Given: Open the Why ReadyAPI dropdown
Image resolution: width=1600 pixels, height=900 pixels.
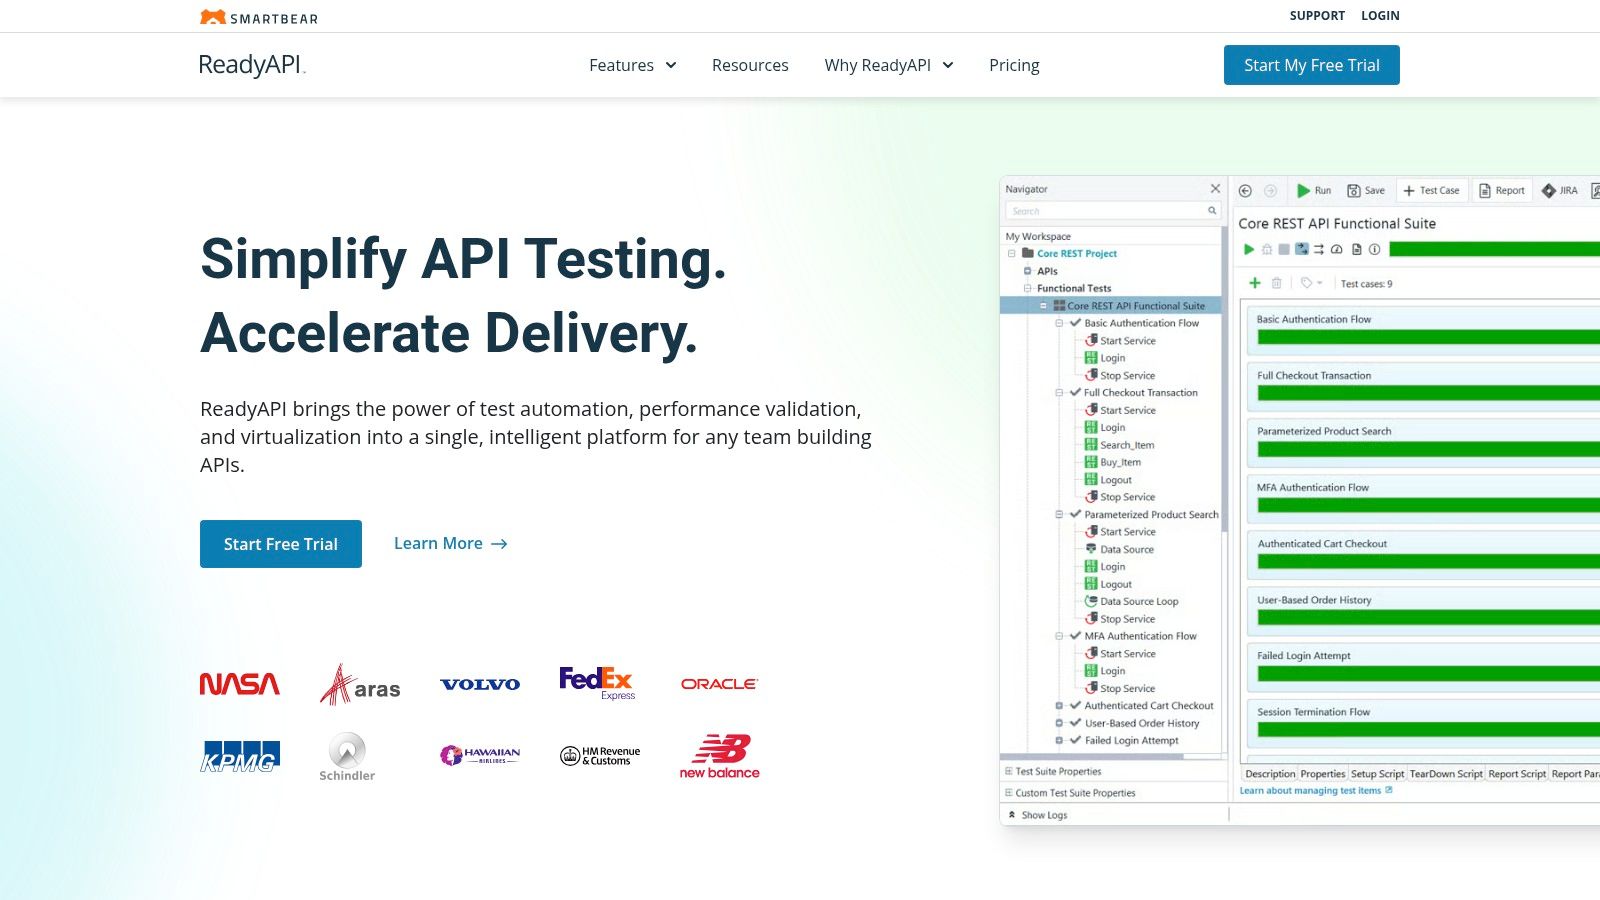Looking at the screenshot, I should [889, 65].
